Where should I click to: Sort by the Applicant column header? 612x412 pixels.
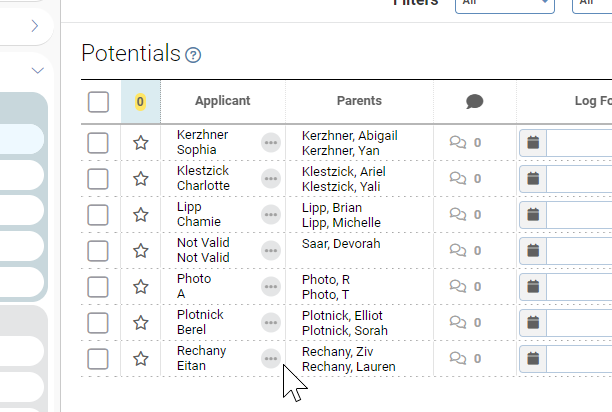point(222,101)
